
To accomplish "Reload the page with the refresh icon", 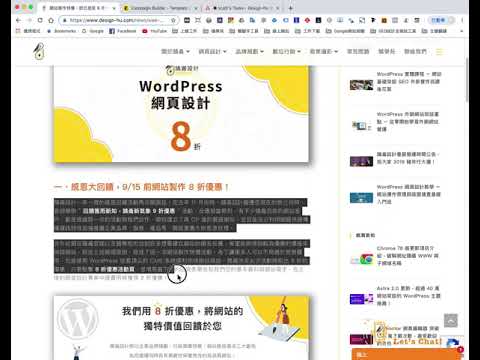I will [40, 20].
